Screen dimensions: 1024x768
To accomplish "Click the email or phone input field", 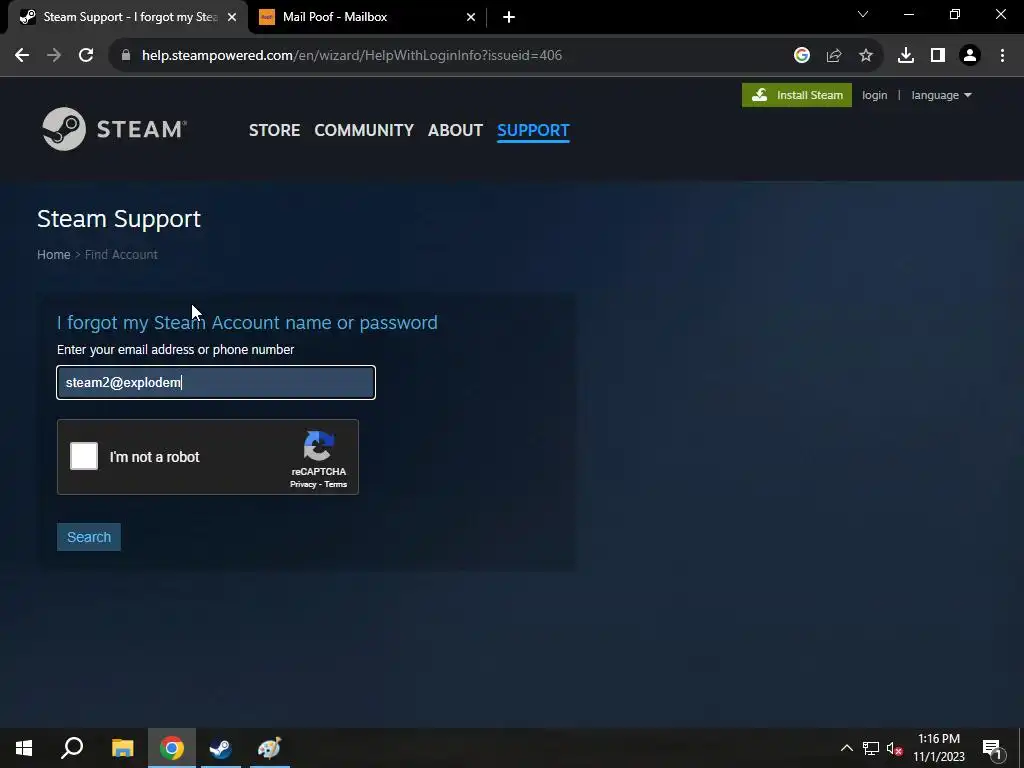I will coord(216,383).
